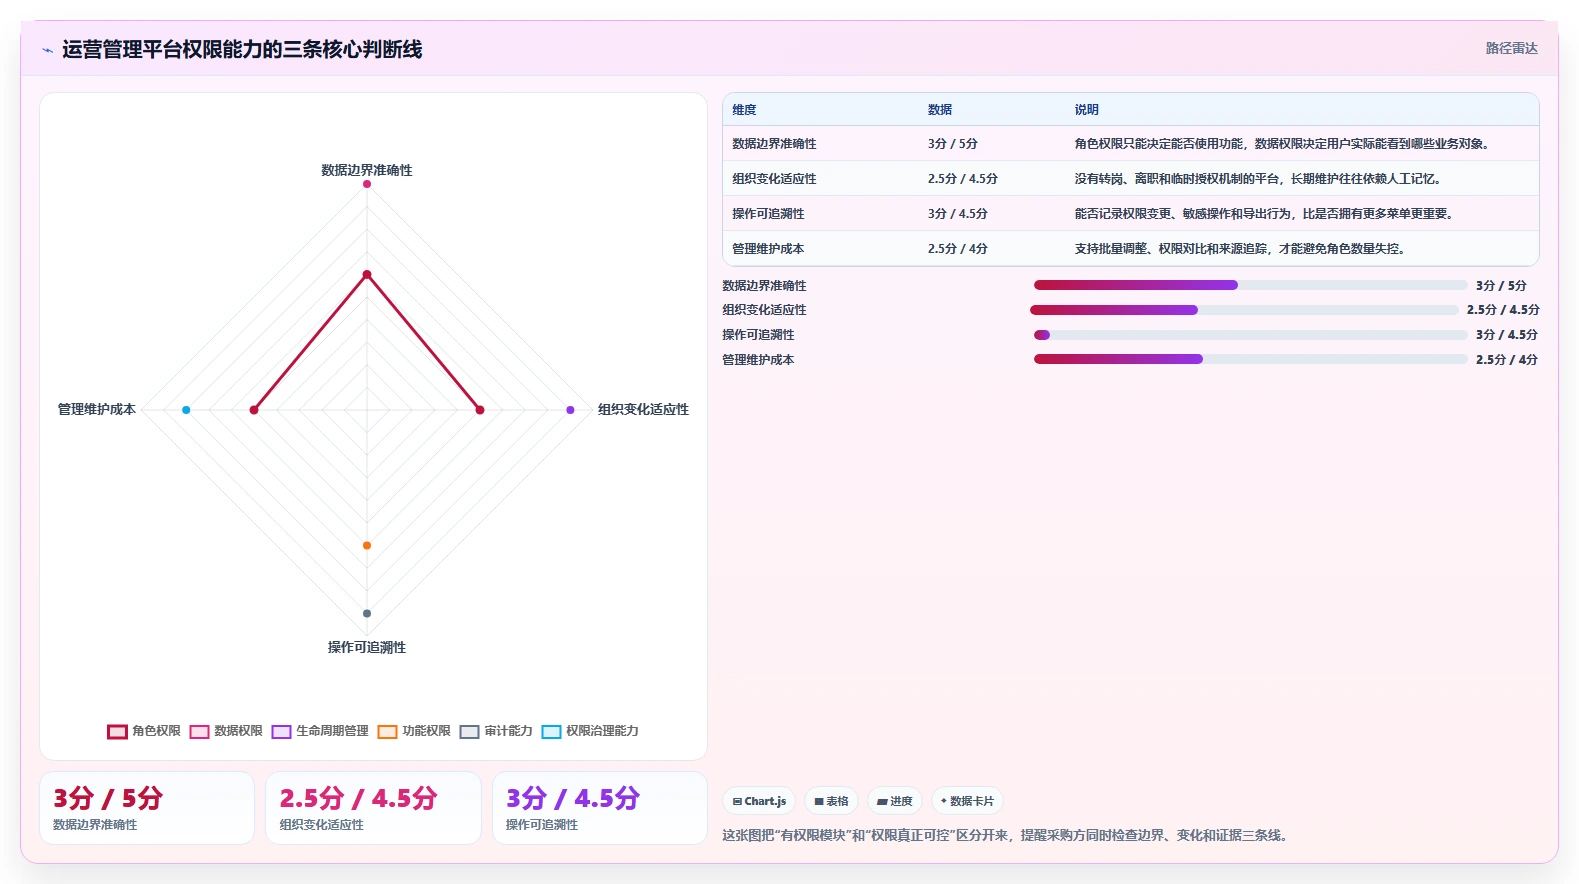Click the main title 运营管理平台权限能力的三条核心判断线
The width and height of the screenshot is (1579, 884).
pyautogui.click(x=242, y=49)
